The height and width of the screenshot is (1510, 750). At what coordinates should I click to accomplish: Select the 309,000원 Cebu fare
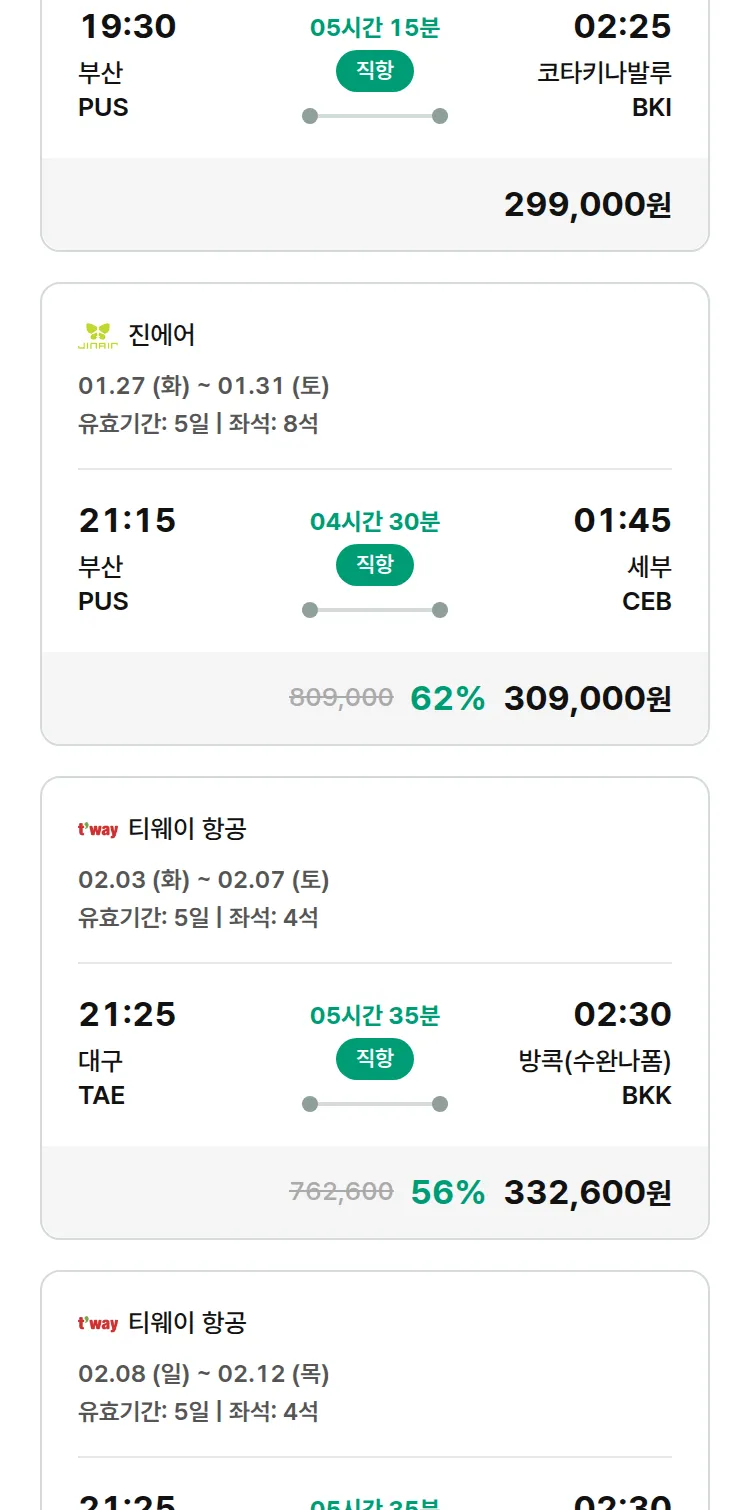[587, 698]
